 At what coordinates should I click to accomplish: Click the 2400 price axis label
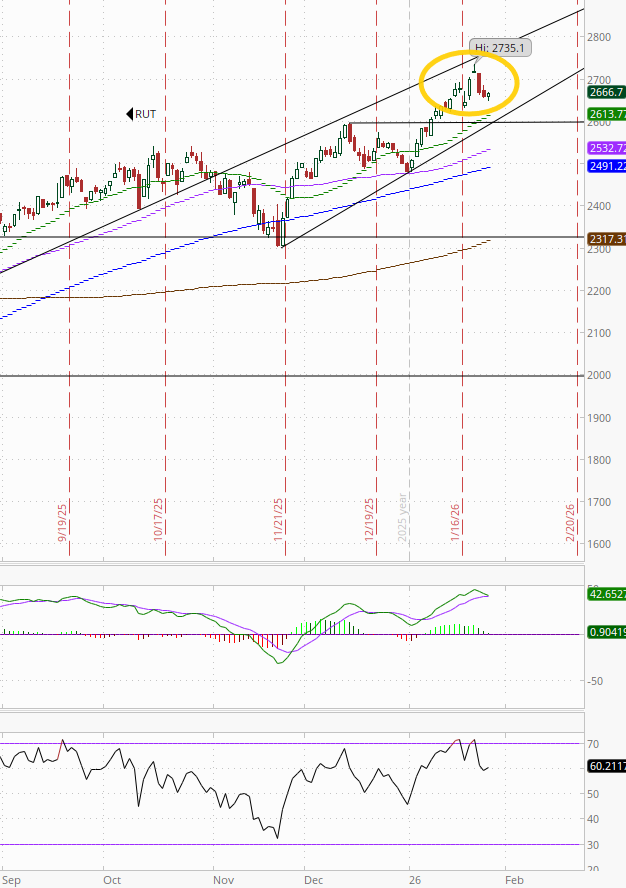(600, 206)
